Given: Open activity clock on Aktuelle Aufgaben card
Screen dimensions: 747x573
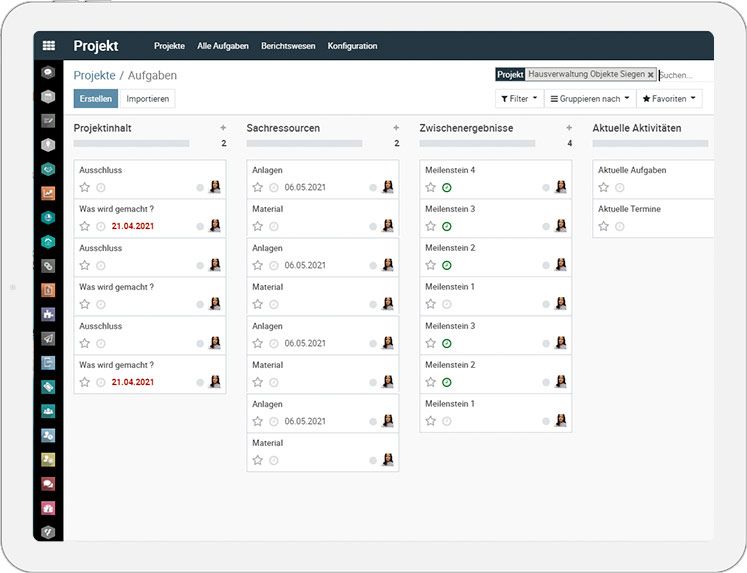Looking at the screenshot, I should click(619, 188).
